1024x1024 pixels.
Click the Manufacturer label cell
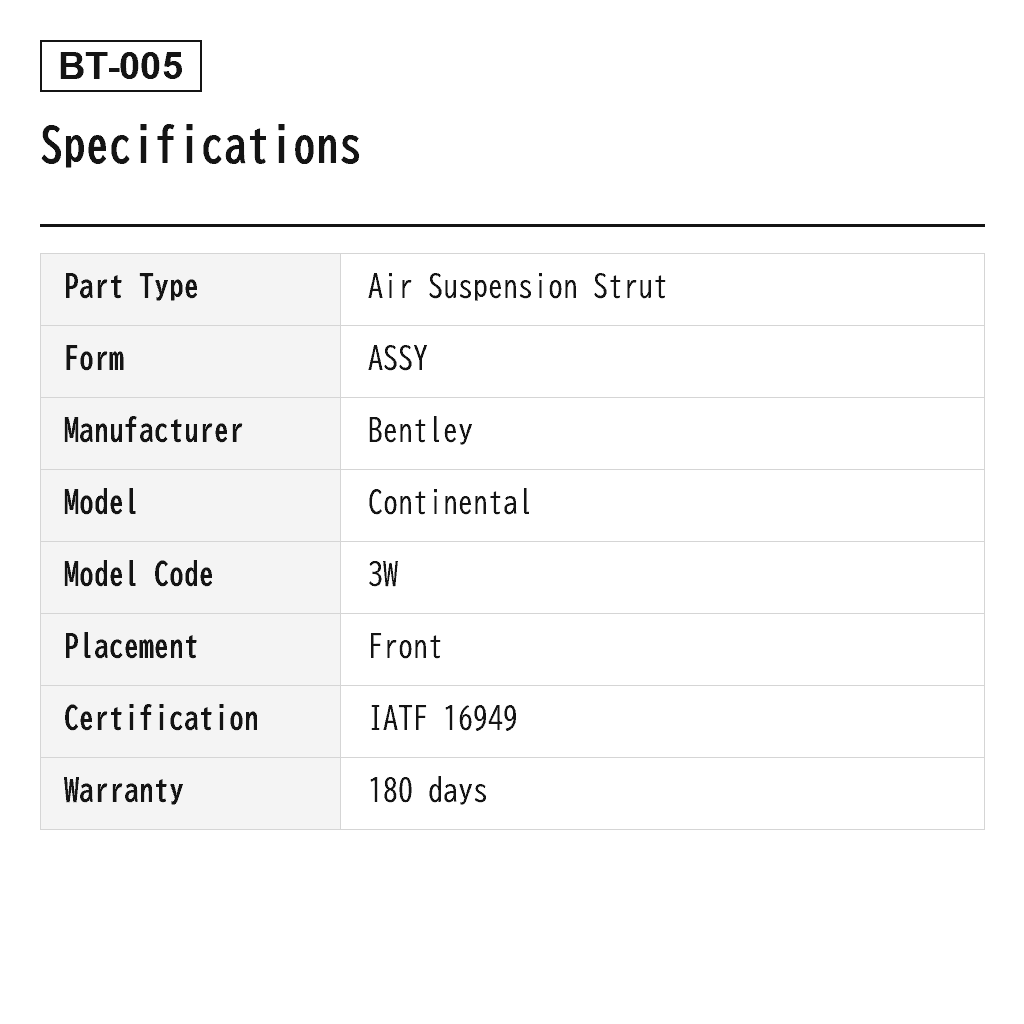coord(191,433)
